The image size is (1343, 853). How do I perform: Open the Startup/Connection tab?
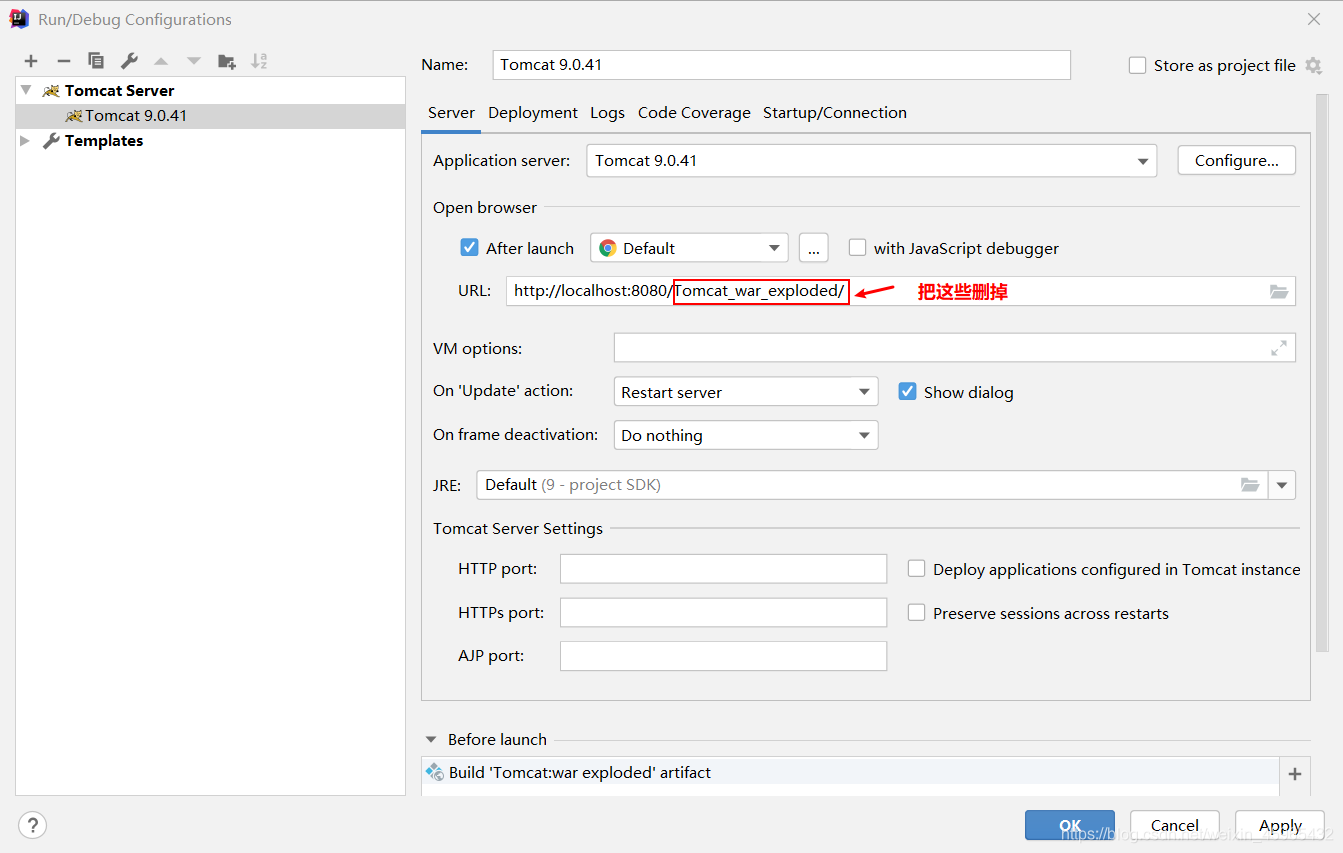pyautogui.click(x=835, y=113)
